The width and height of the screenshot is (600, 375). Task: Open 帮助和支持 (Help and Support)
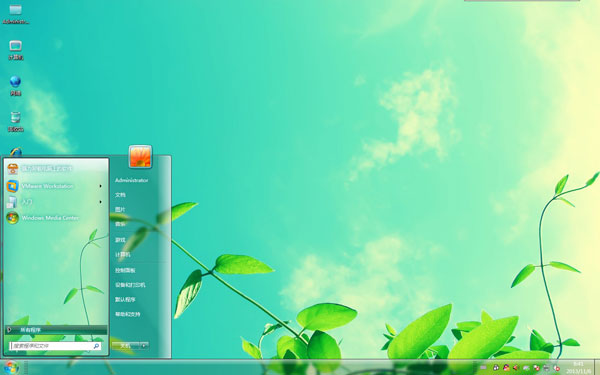127,314
